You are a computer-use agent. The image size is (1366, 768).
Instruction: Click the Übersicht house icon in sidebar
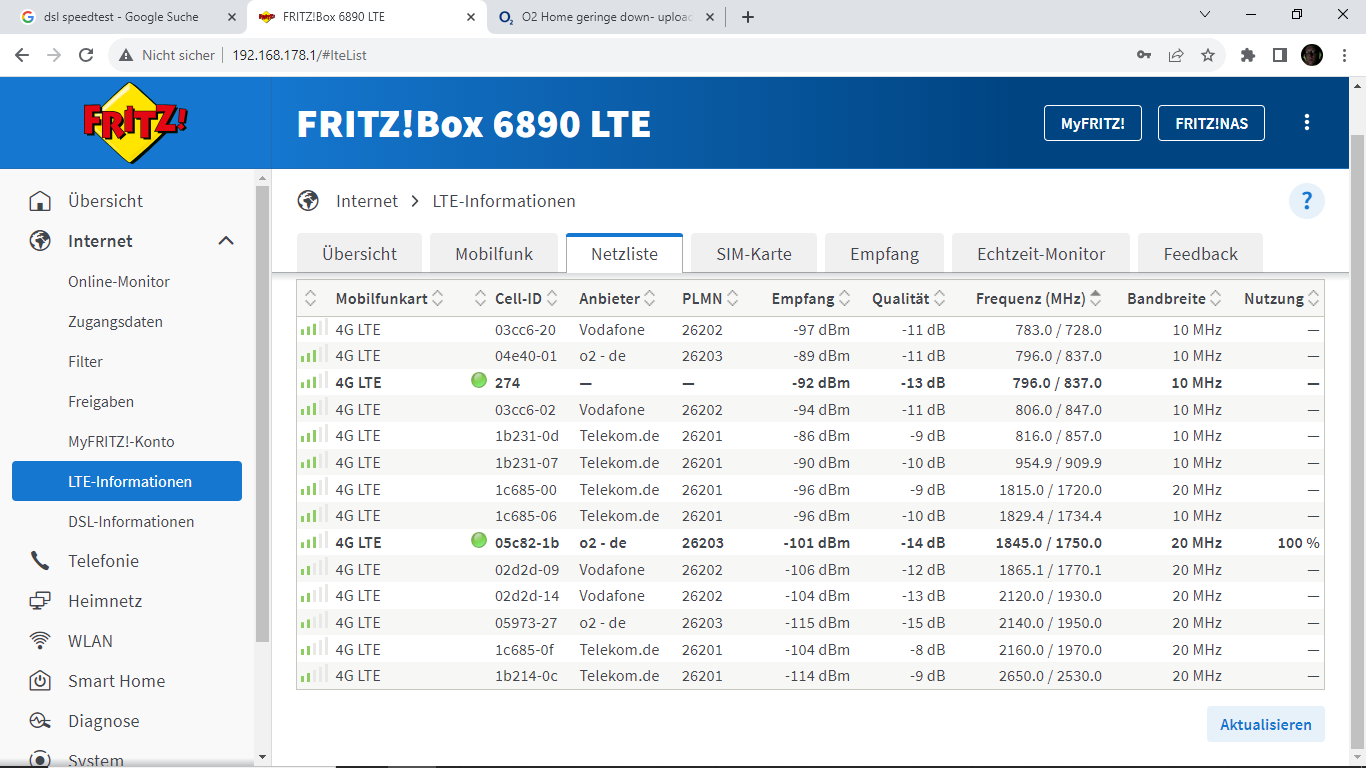click(40, 201)
